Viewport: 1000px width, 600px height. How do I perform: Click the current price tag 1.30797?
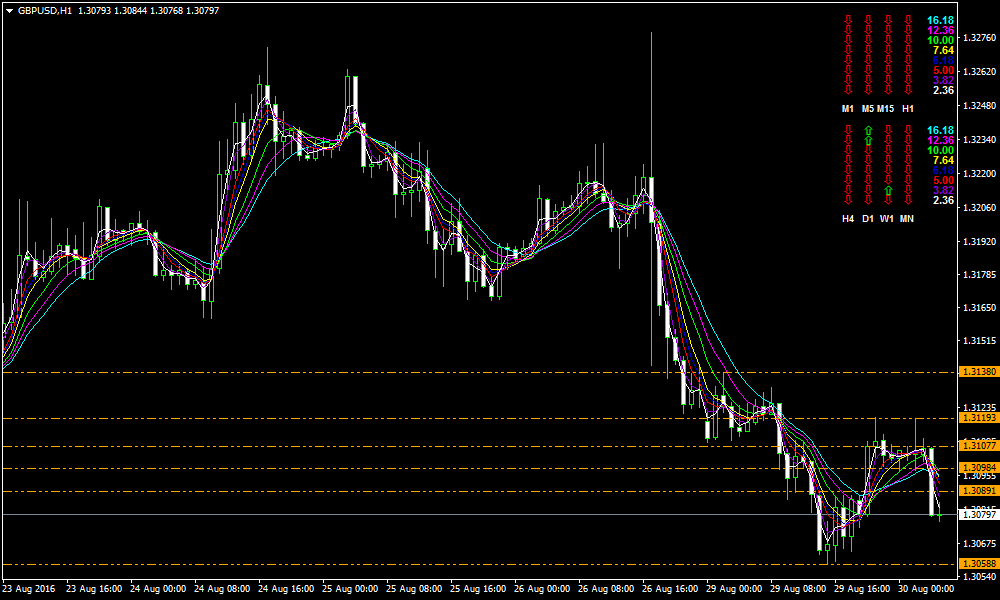point(977,515)
